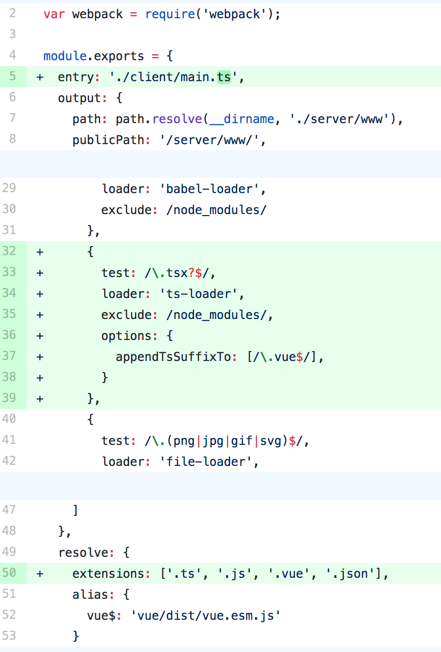Click the 'file-loader' string on line 42
441x652 pixels.
(209, 462)
